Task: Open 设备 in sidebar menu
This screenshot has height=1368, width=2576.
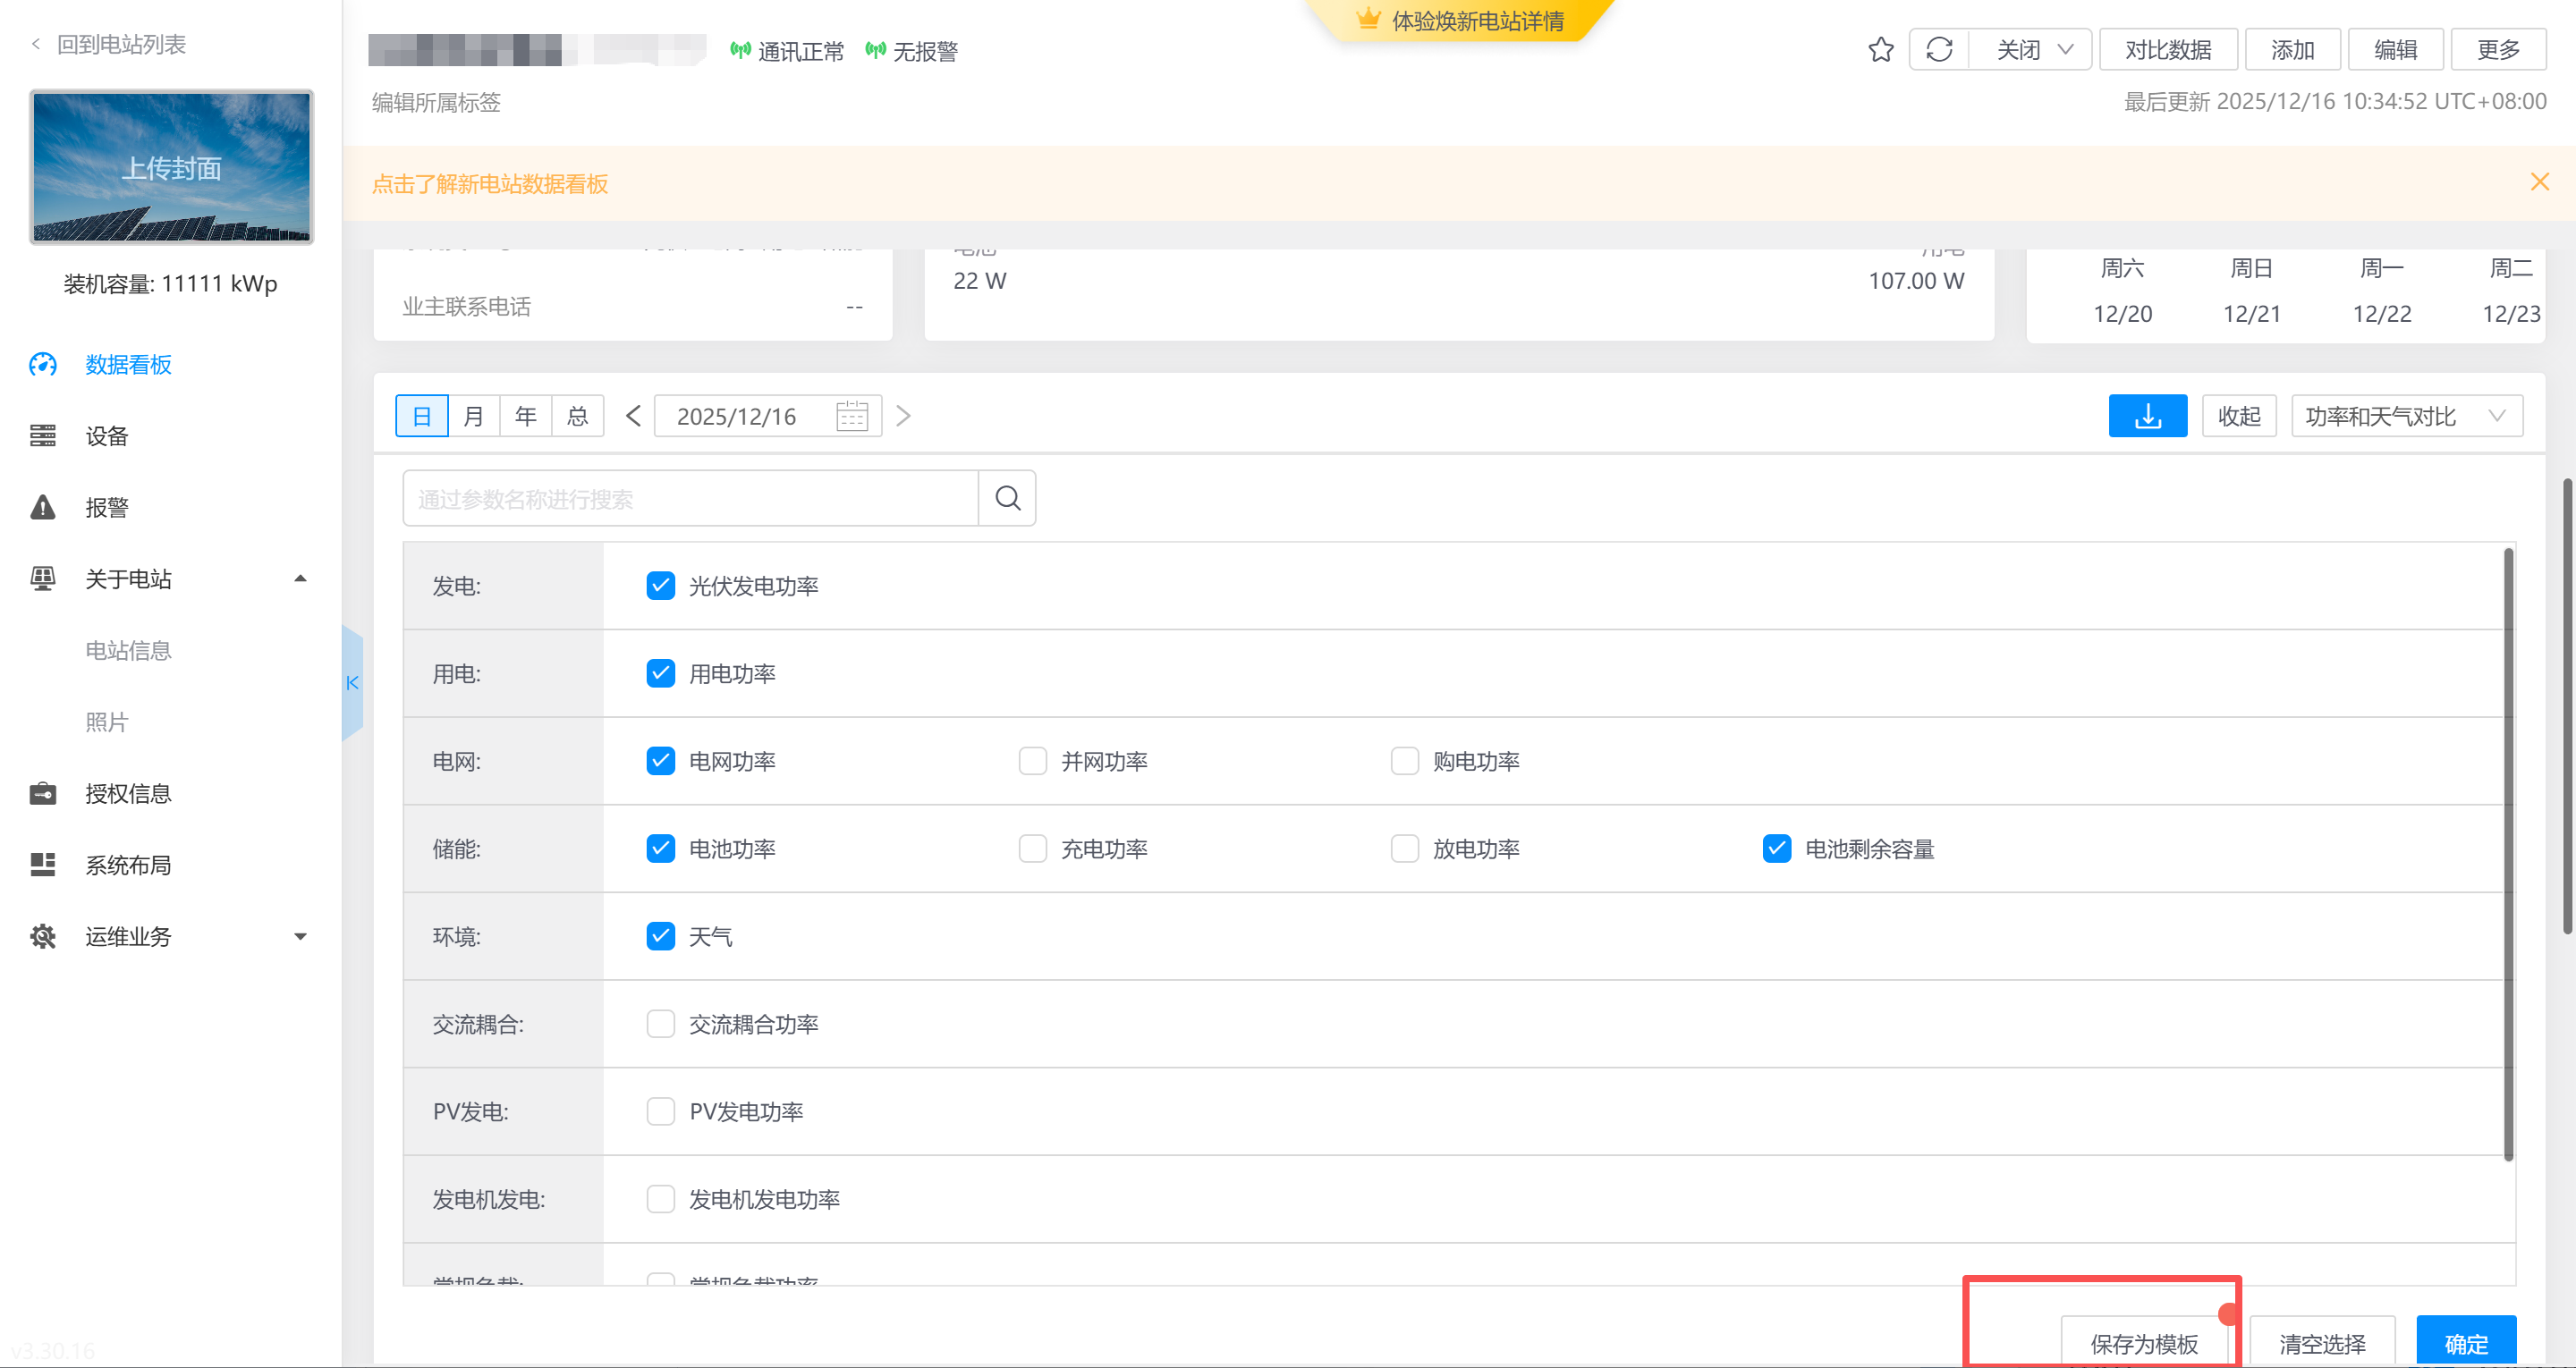Action: click(106, 436)
